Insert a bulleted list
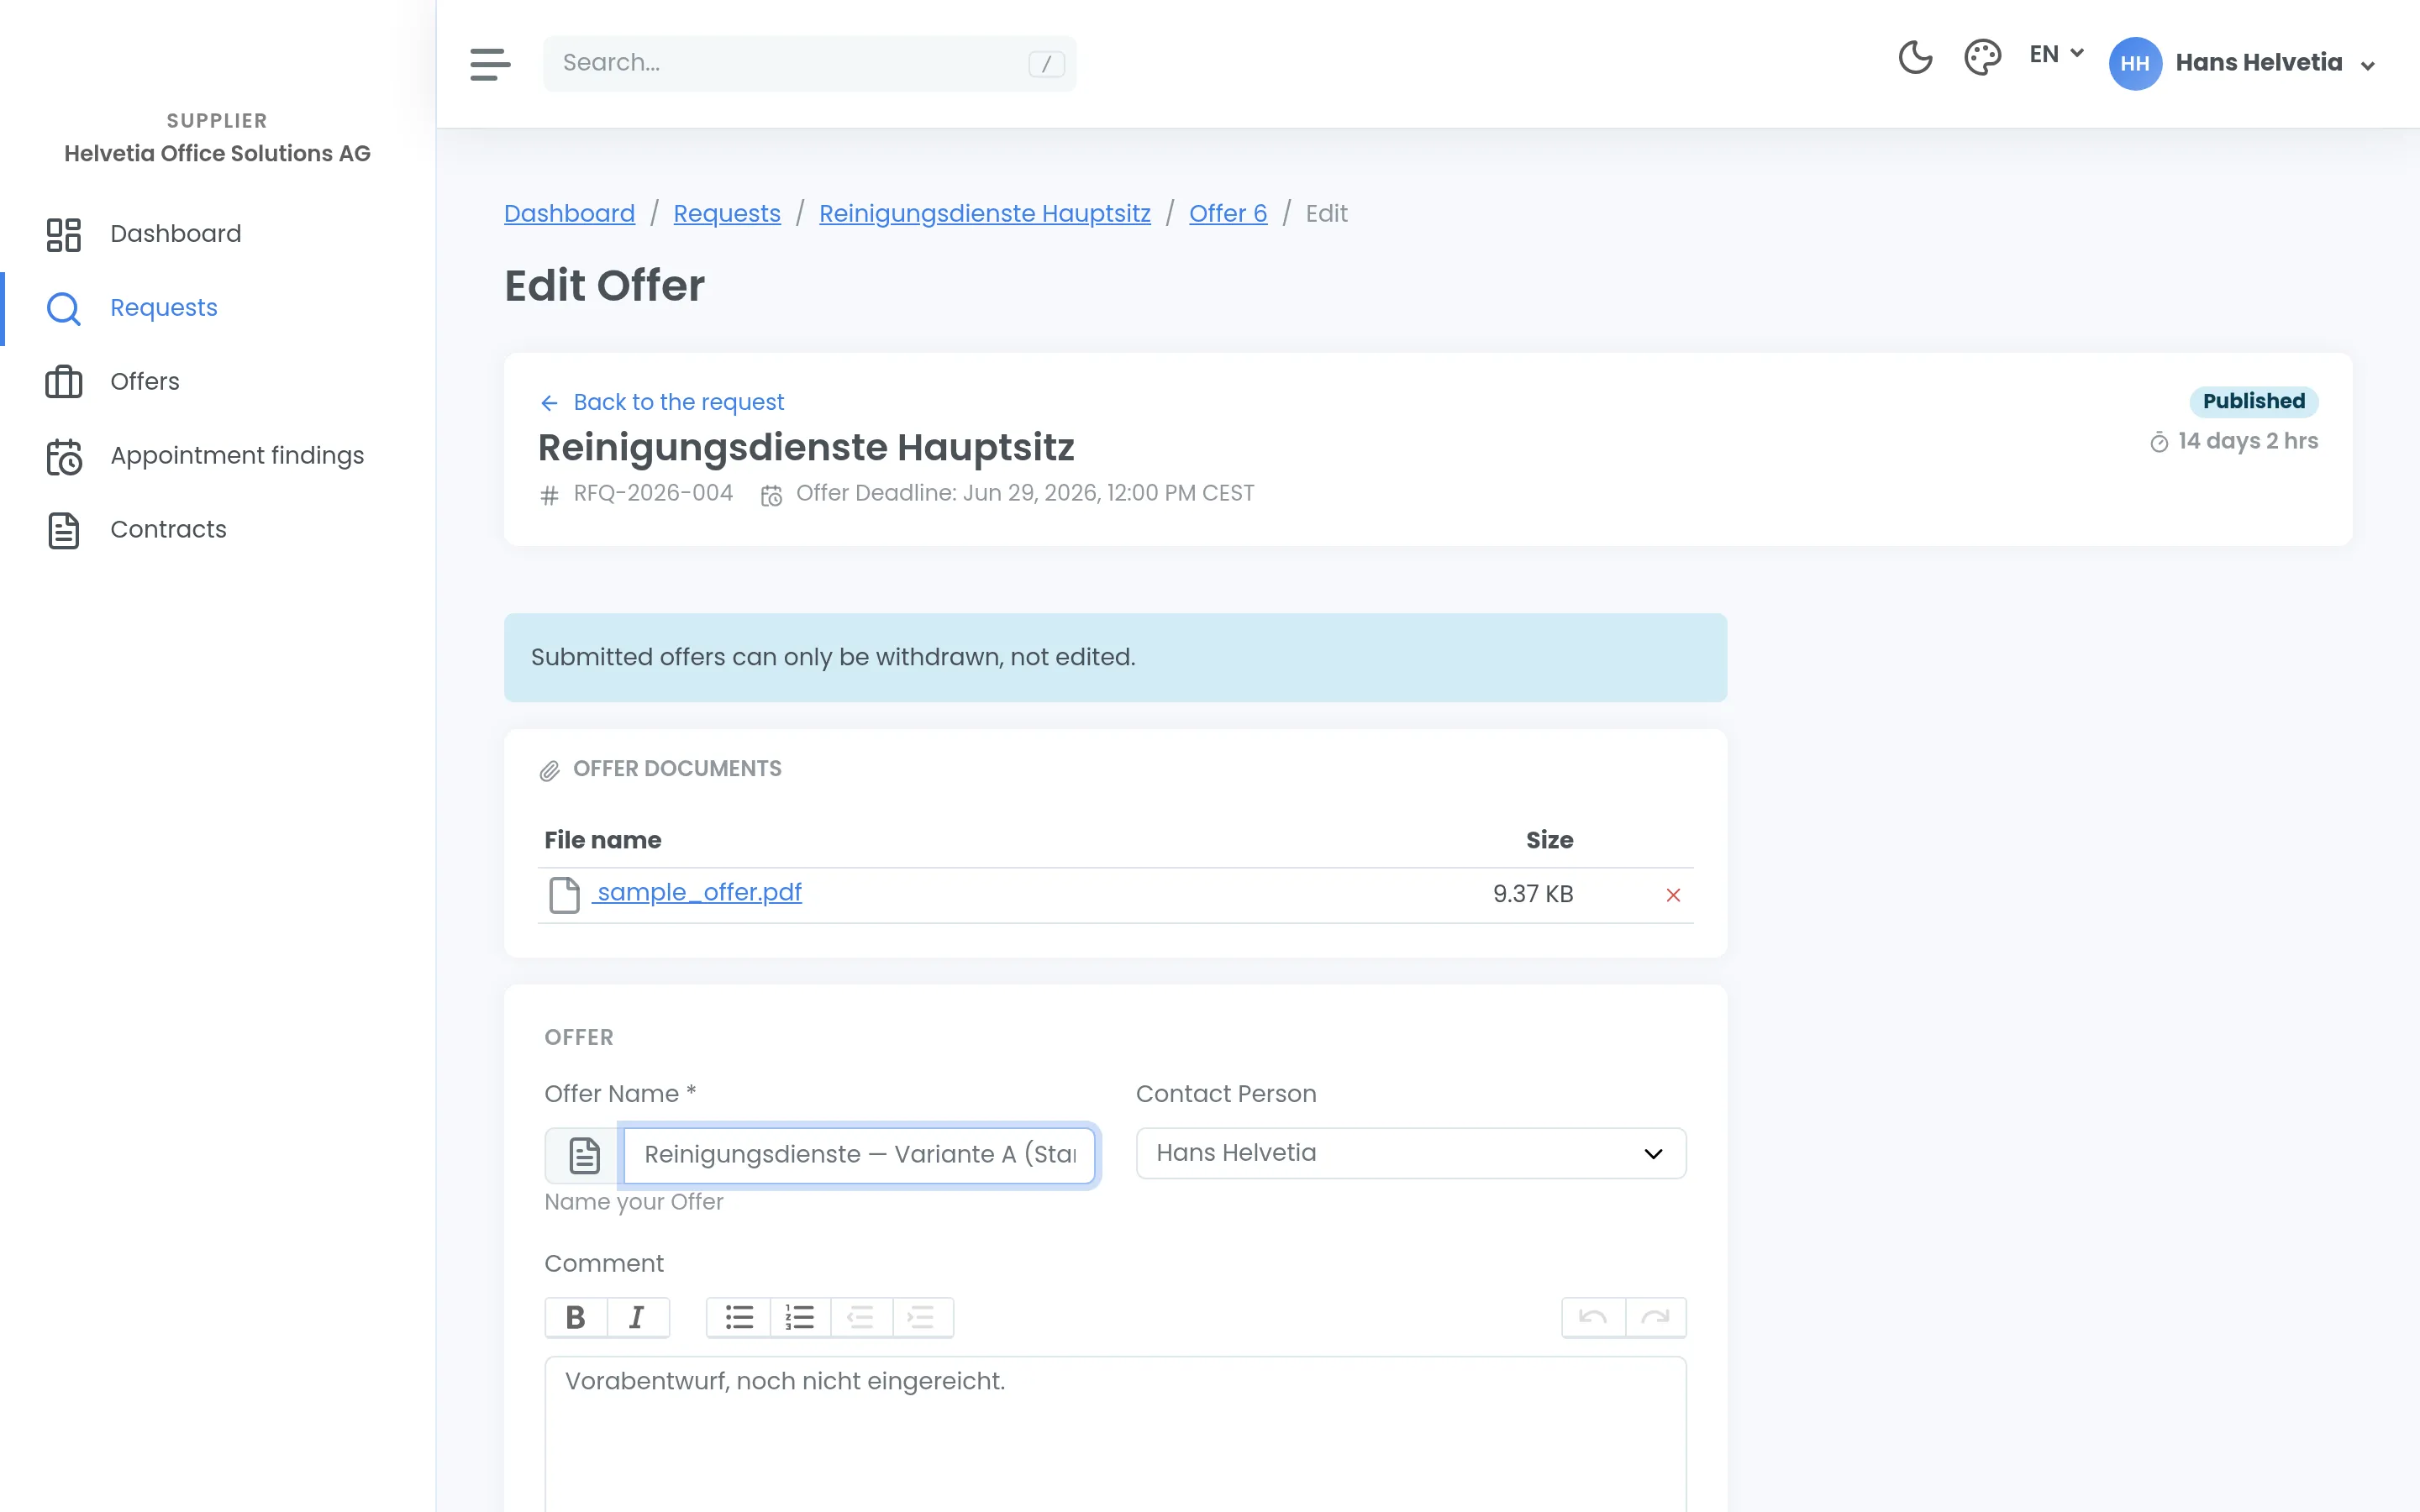Viewport: 2420px width, 1512px height. [x=738, y=1317]
